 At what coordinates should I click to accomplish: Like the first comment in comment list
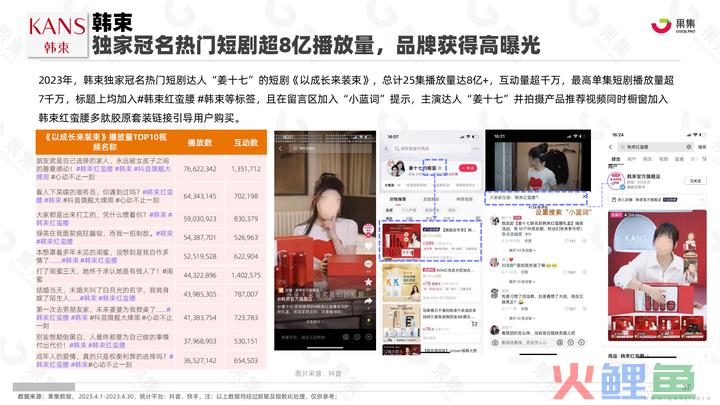click(568, 241)
